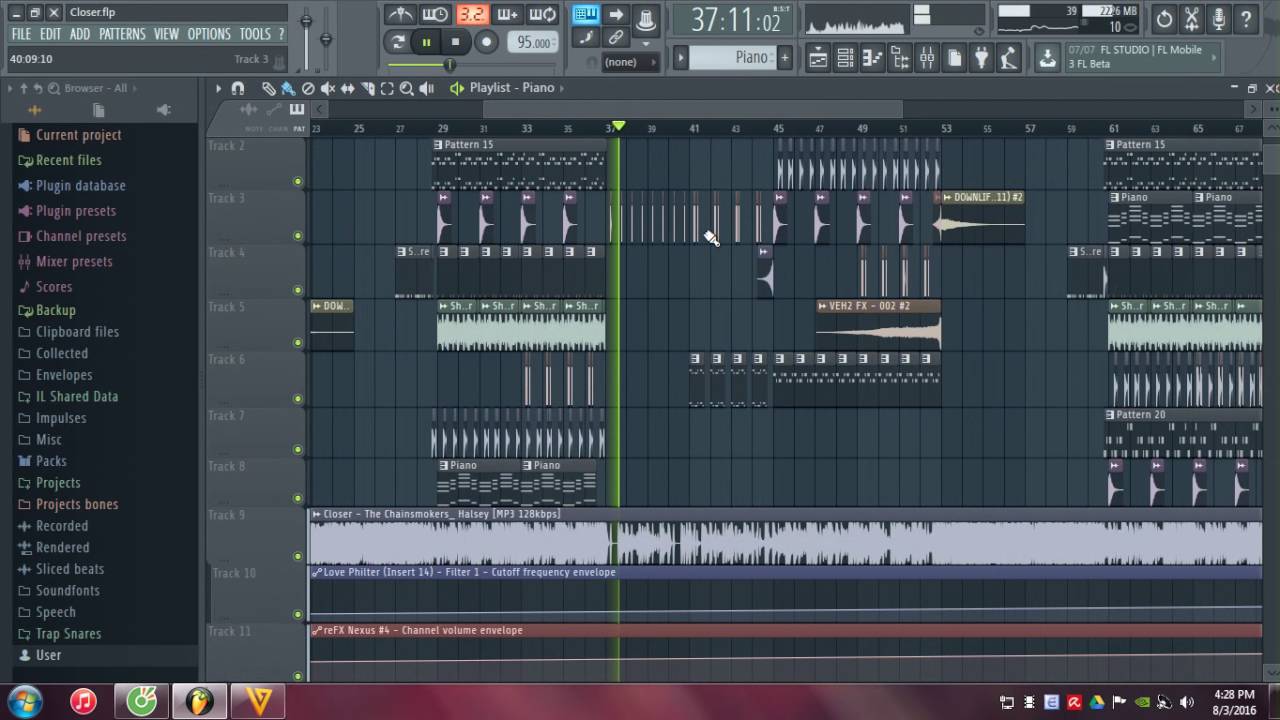Select the slice tool in playlist toolbar

(368, 88)
